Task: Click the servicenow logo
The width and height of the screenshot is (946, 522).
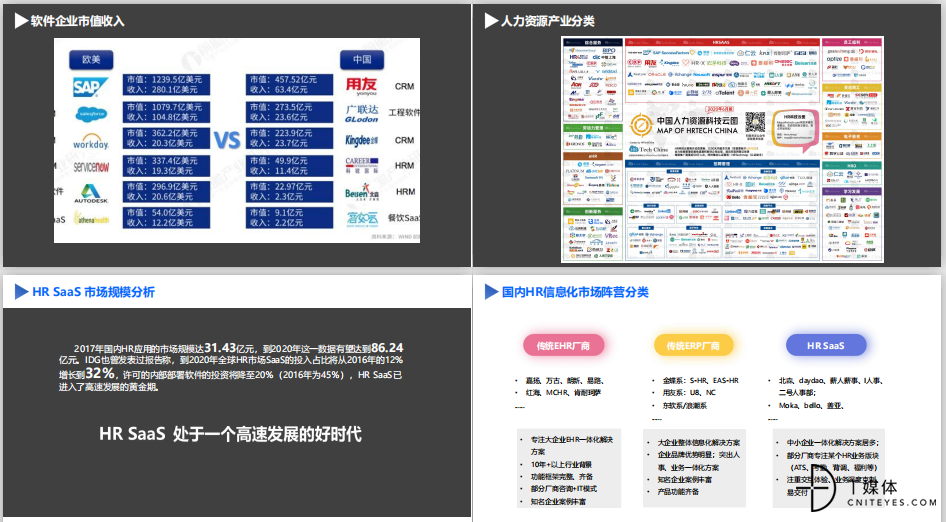Action: coord(91,167)
